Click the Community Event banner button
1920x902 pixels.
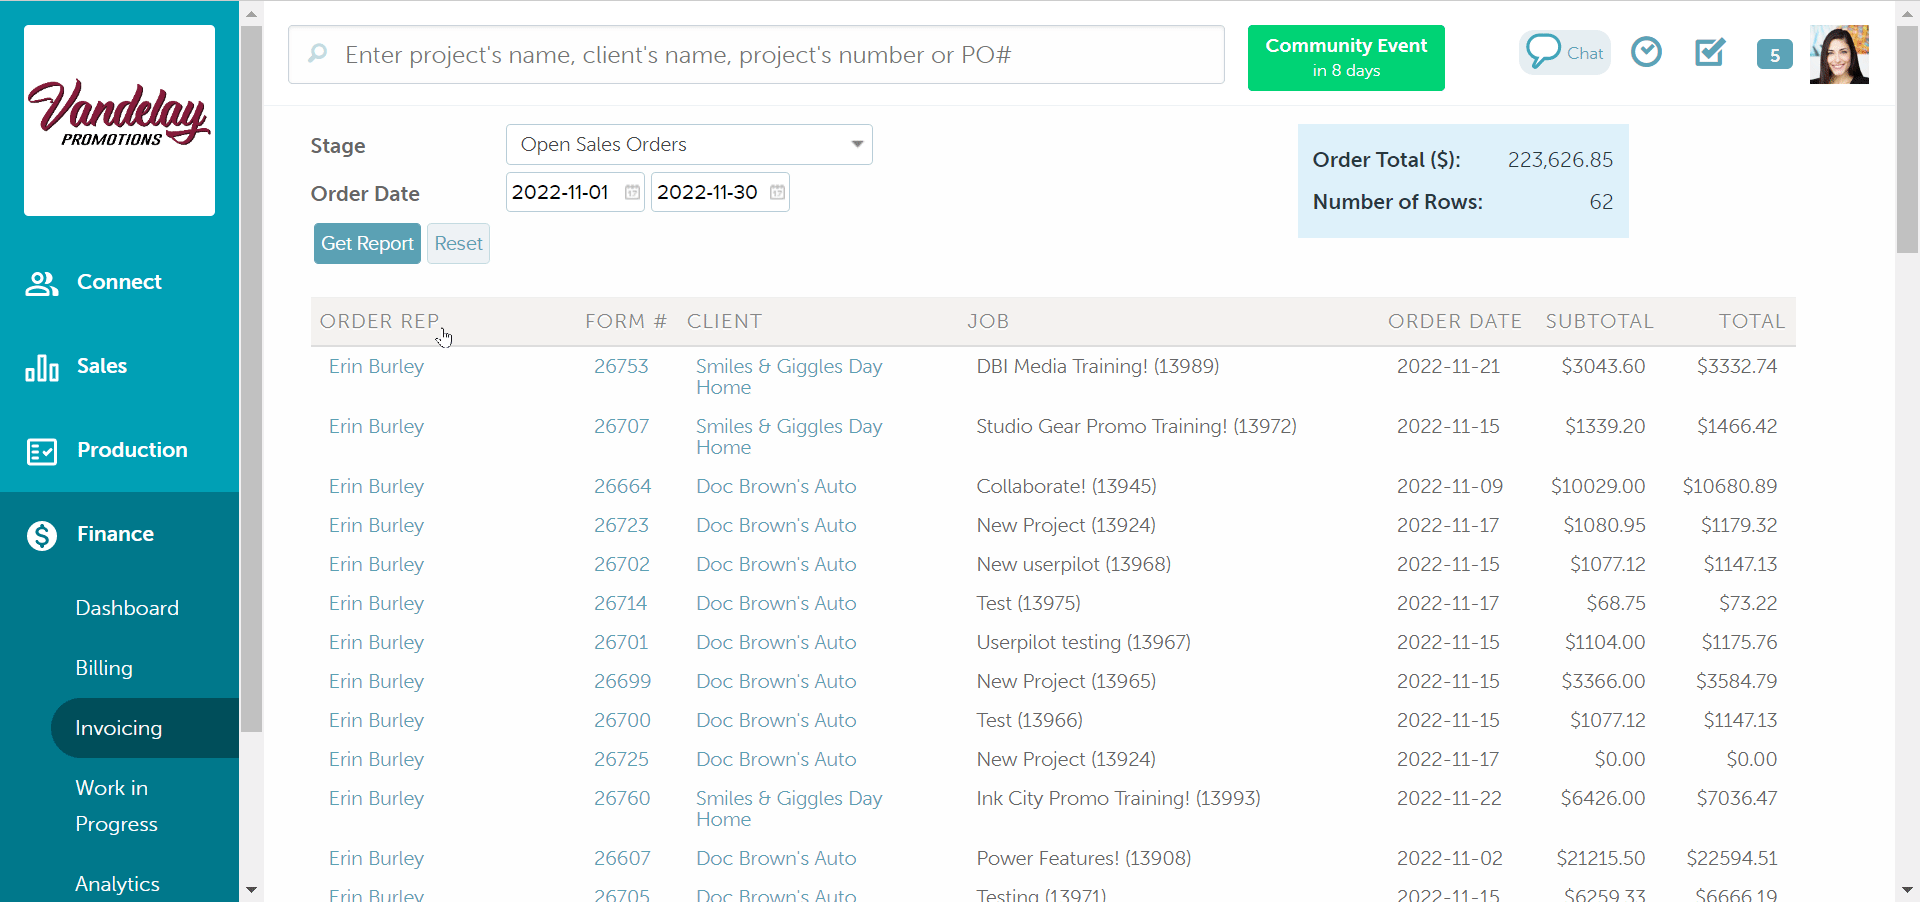click(x=1345, y=58)
